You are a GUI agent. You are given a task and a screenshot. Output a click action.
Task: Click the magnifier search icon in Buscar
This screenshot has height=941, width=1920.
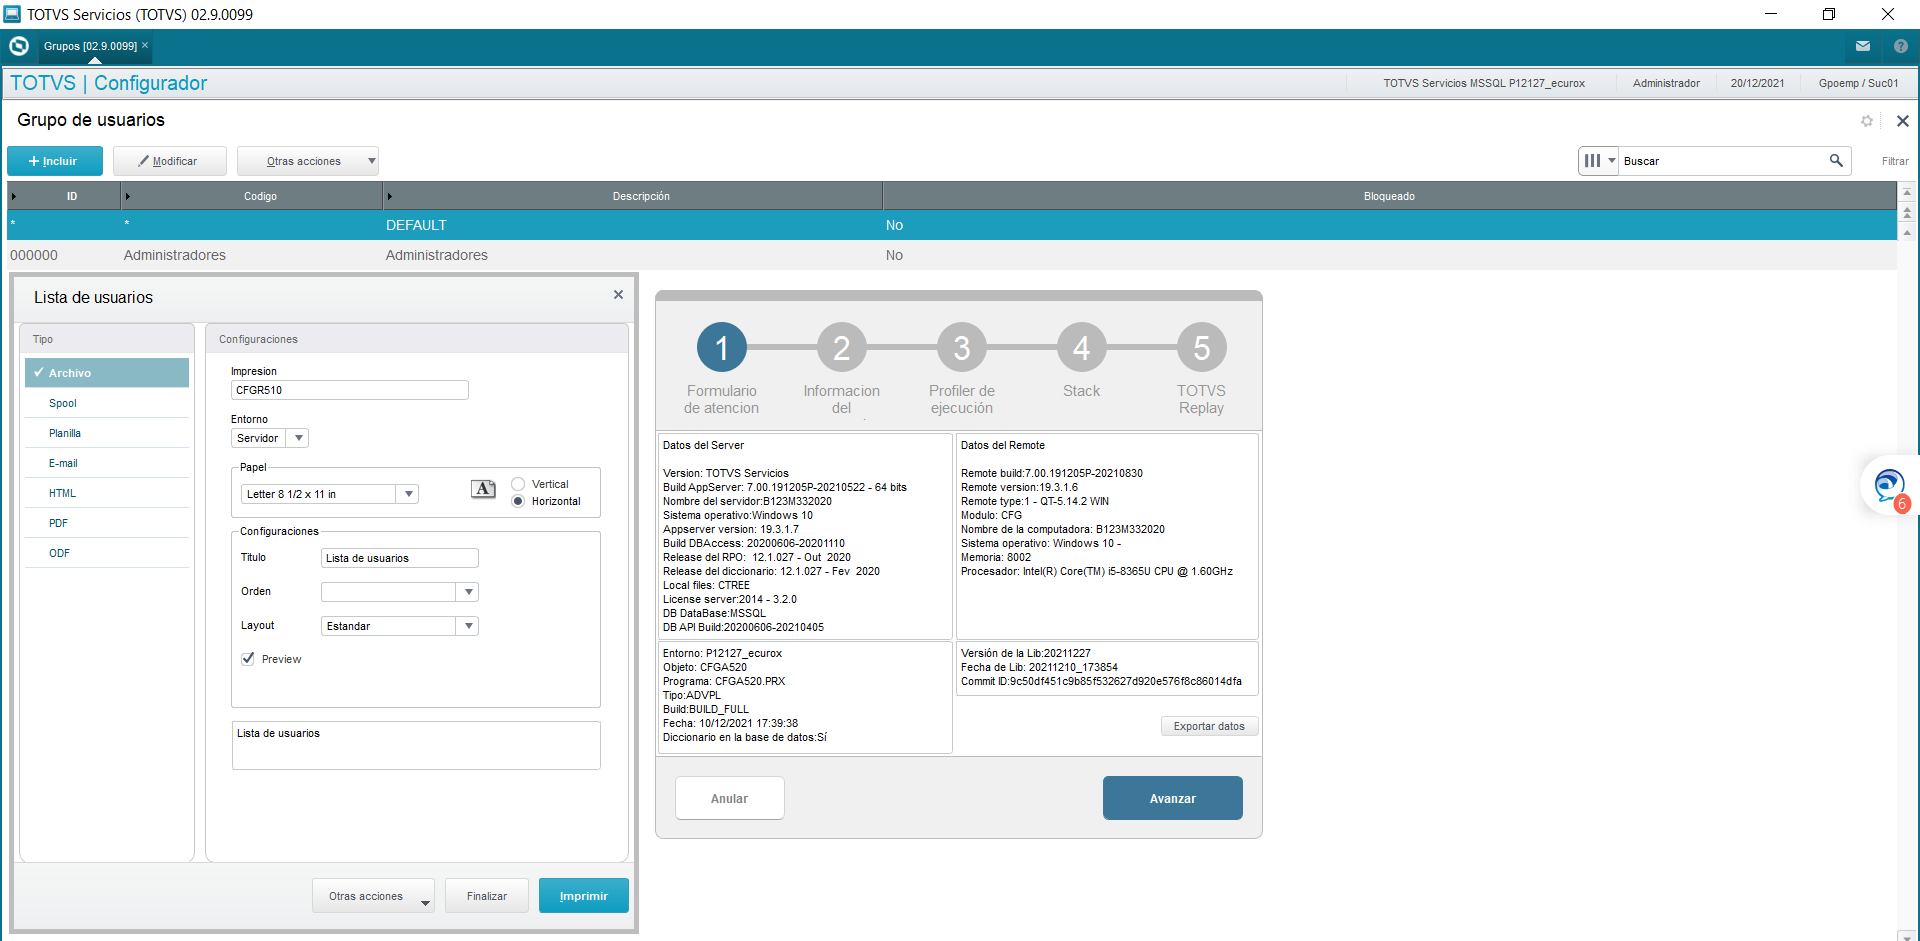1836,160
